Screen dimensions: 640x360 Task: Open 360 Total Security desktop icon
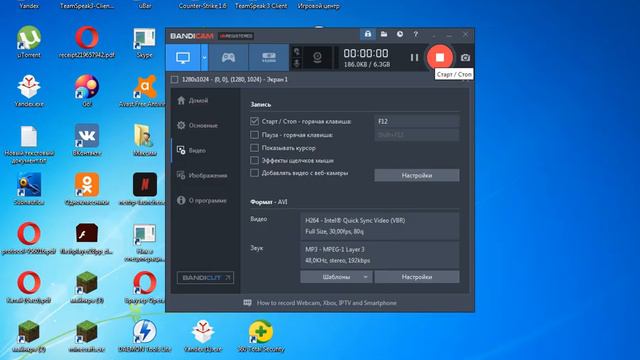coord(261,336)
